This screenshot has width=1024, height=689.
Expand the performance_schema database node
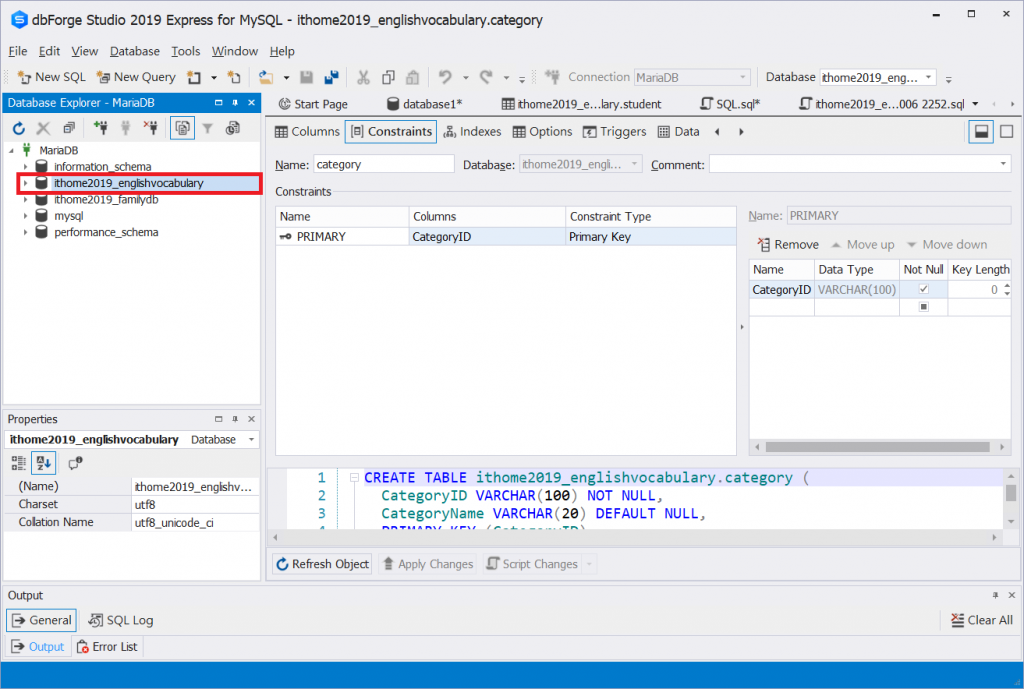pyautogui.click(x=25, y=232)
